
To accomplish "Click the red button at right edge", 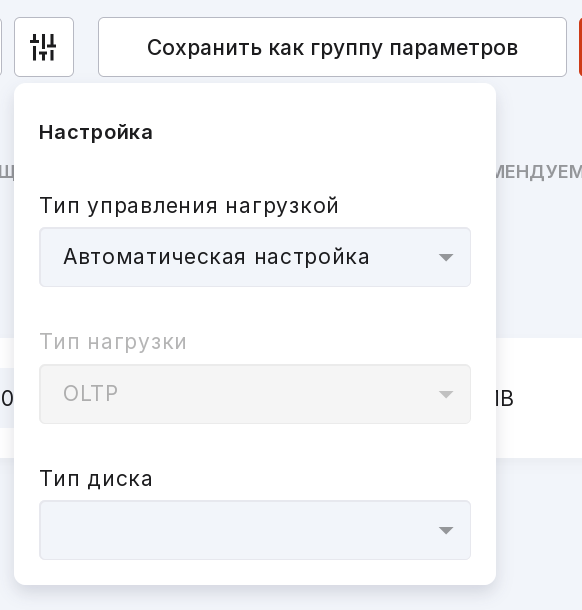I will [x=580, y=47].
